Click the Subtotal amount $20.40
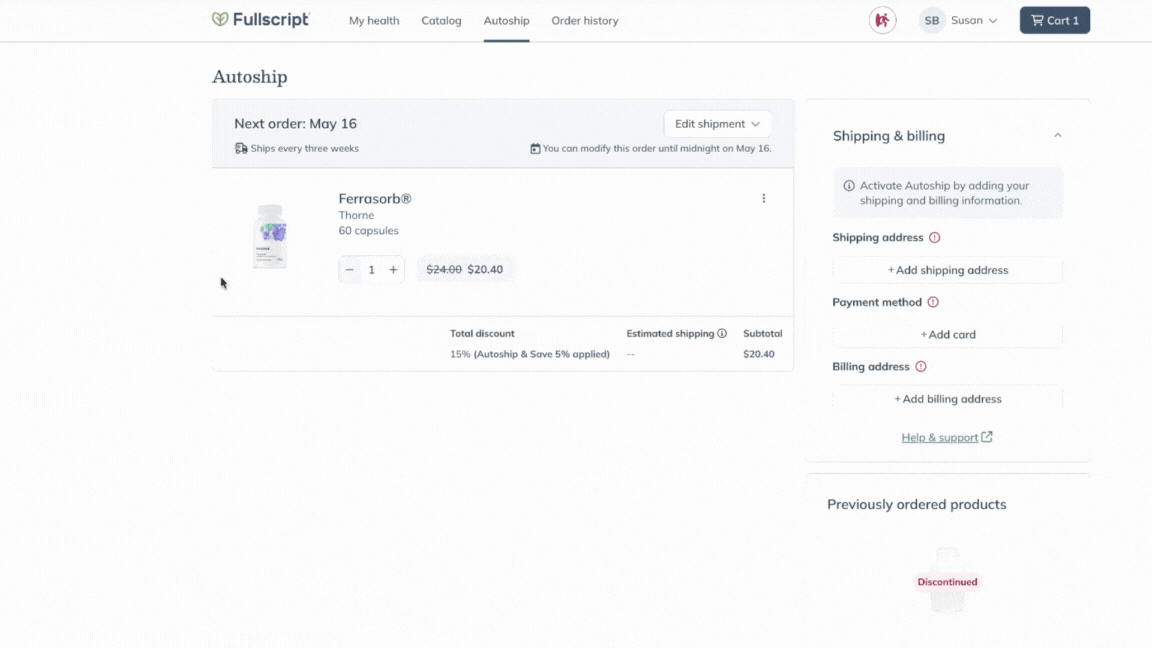This screenshot has width=1152, height=648. [758, 354]
